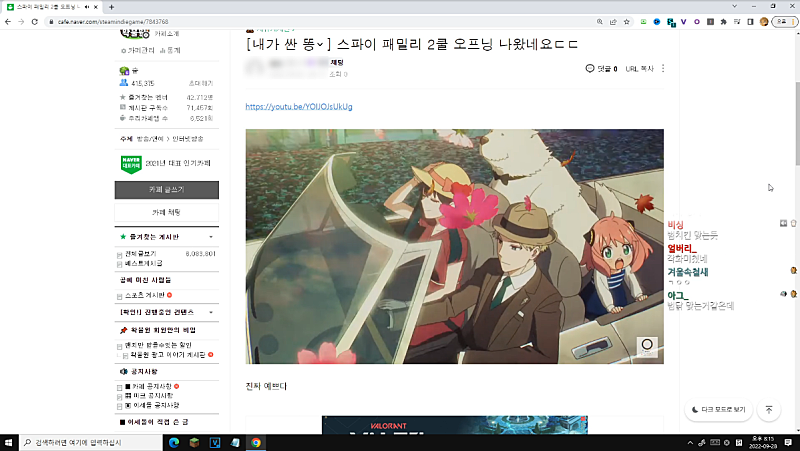Open the Chrome taskbar icon
This screenshot has width=800, height=451.
pyautogui.click(x=256, y=442)
